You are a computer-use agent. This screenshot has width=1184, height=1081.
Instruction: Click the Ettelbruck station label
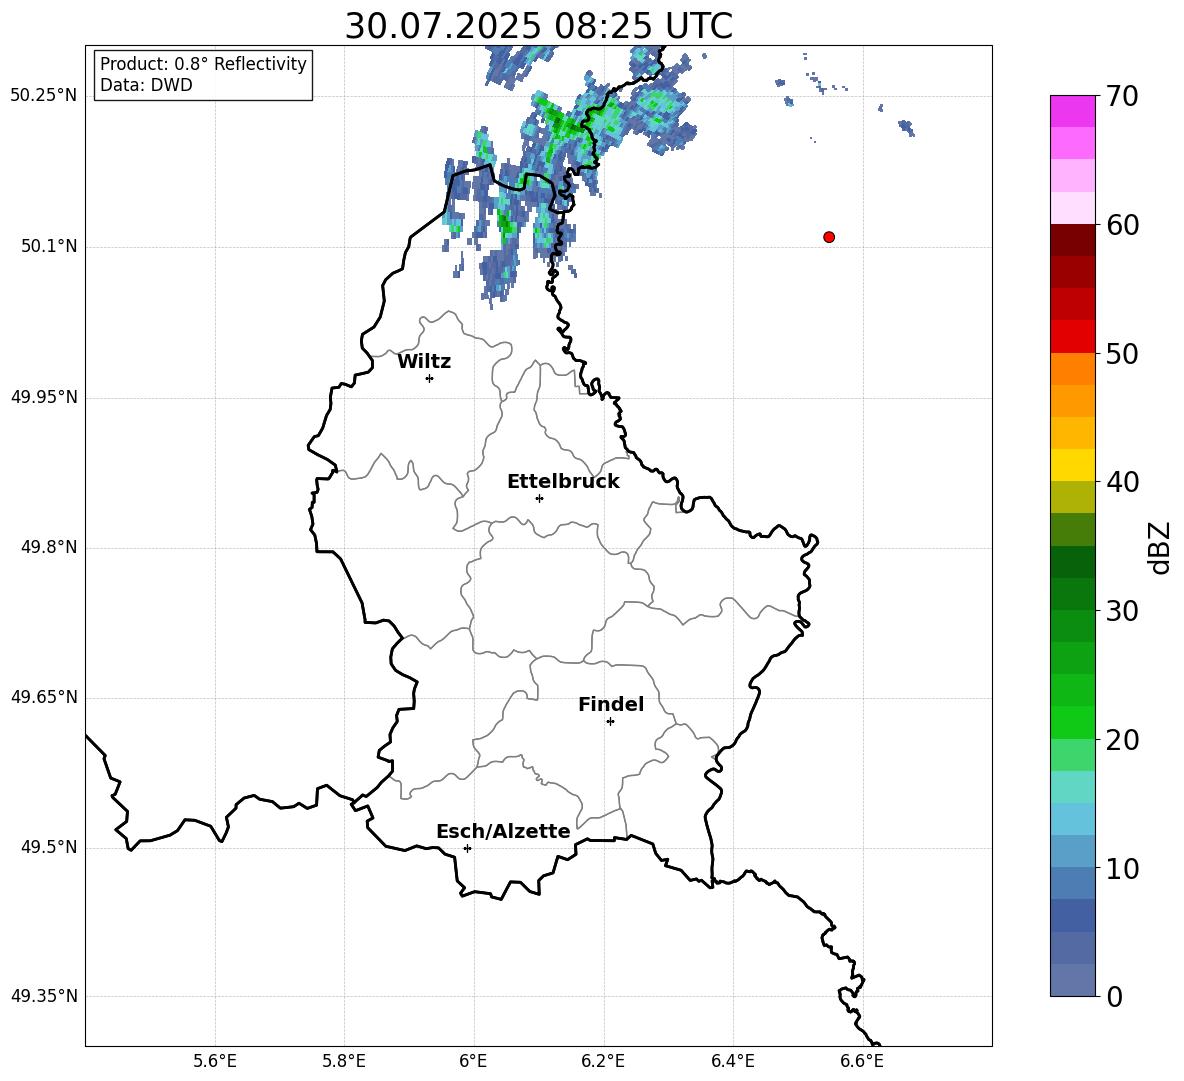point(563,482)
